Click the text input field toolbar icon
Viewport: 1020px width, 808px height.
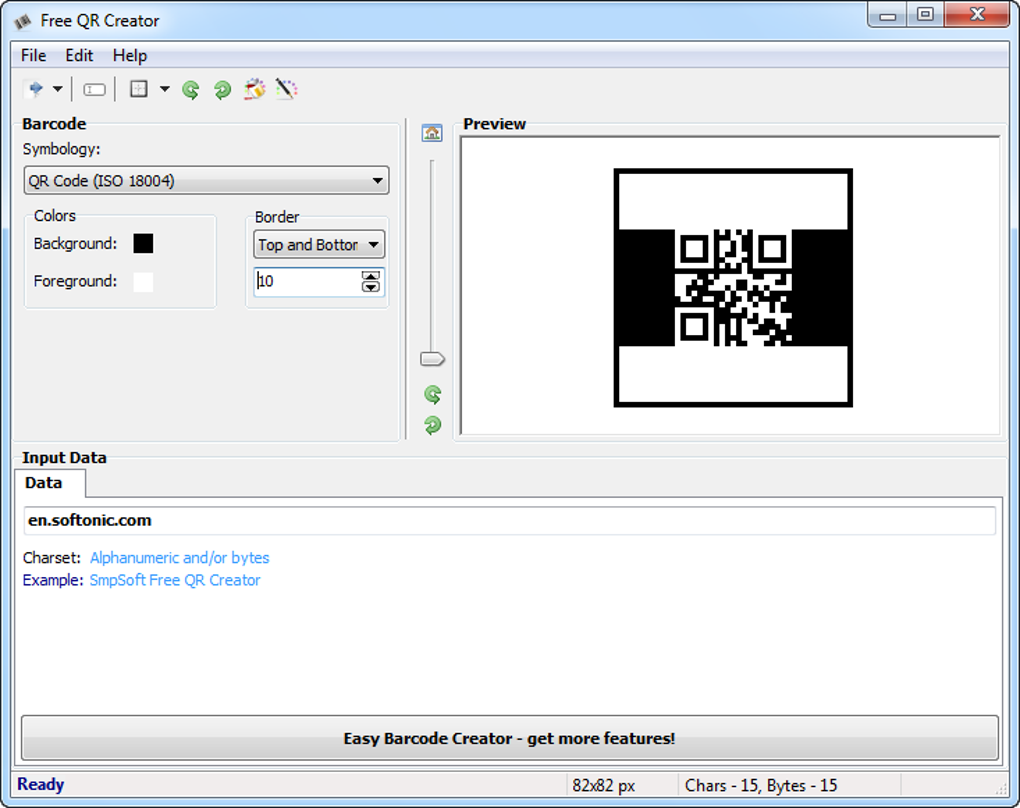click(x=94, y=89)
